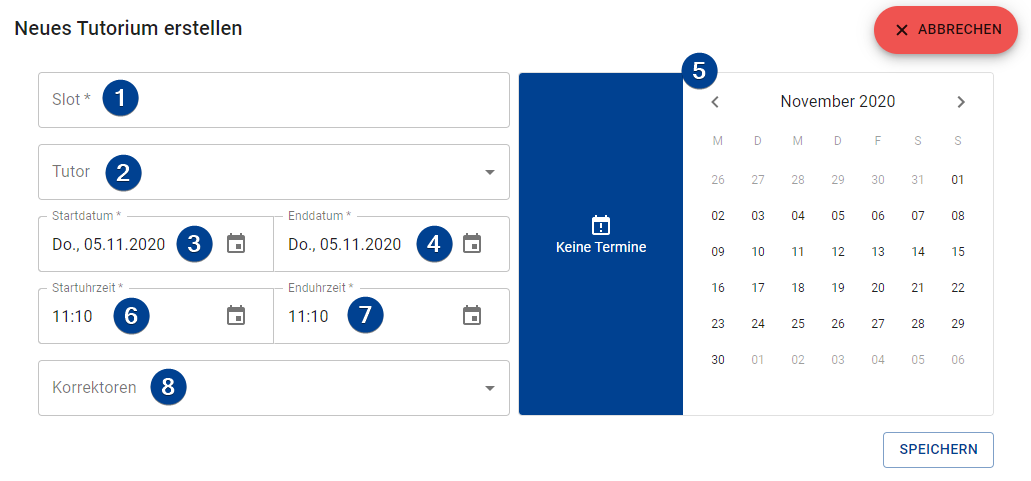Click the X icon on Abbrechen
The image size is (1031, 481).
(x=902, y=30)
